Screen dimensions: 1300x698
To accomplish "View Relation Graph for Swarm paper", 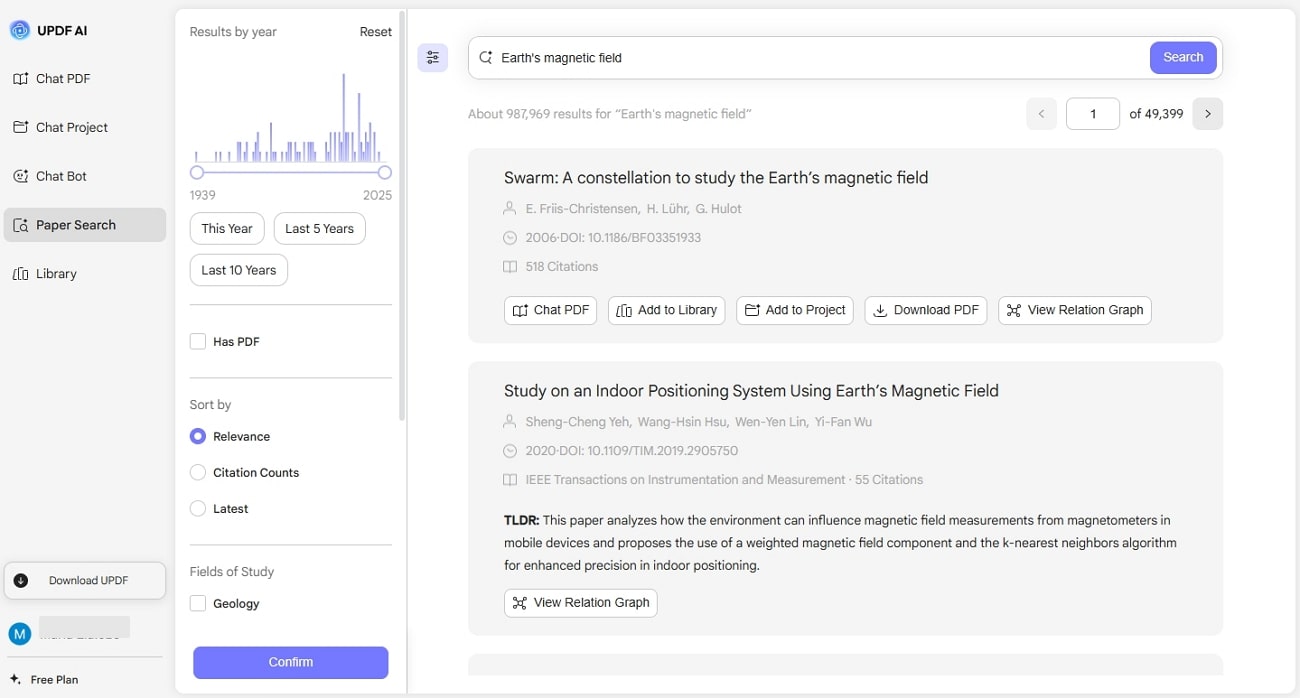I will (1075, 310).
